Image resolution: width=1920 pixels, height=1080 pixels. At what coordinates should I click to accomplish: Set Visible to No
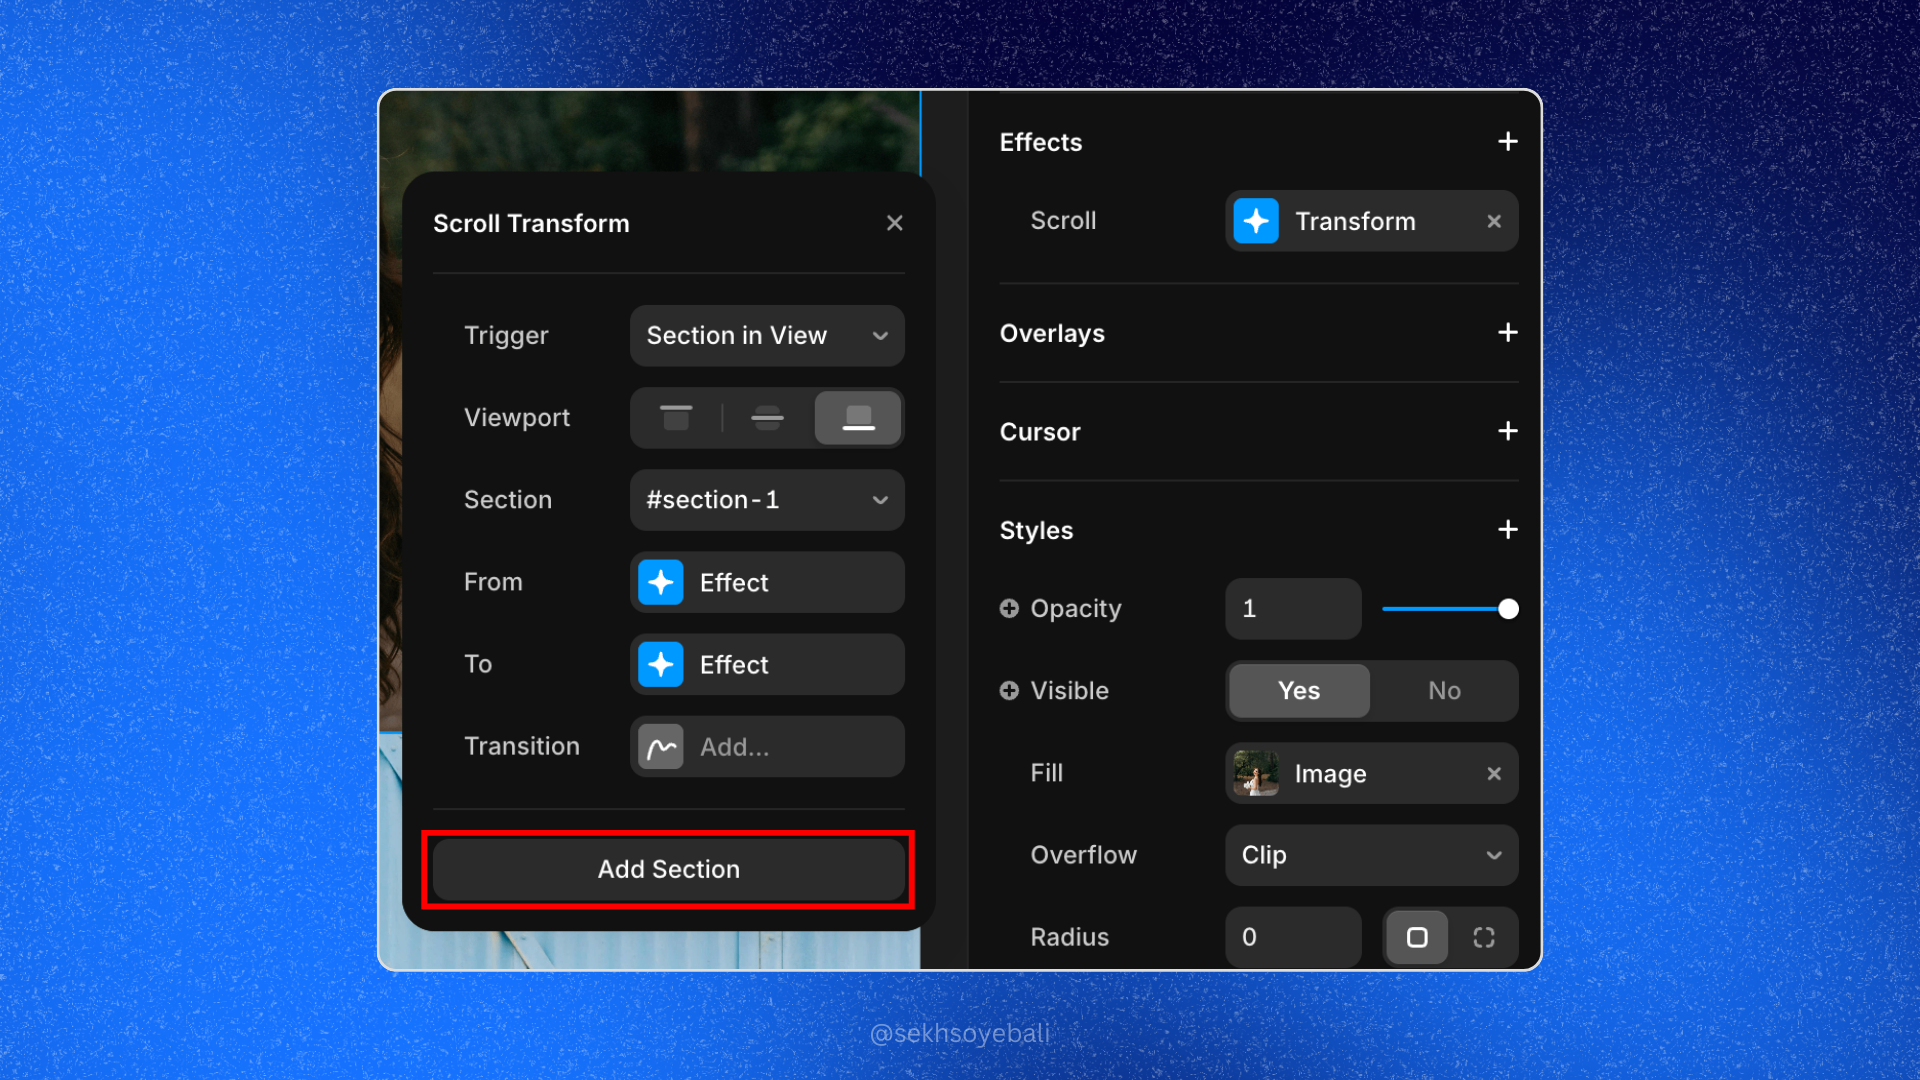[1443, 691]
